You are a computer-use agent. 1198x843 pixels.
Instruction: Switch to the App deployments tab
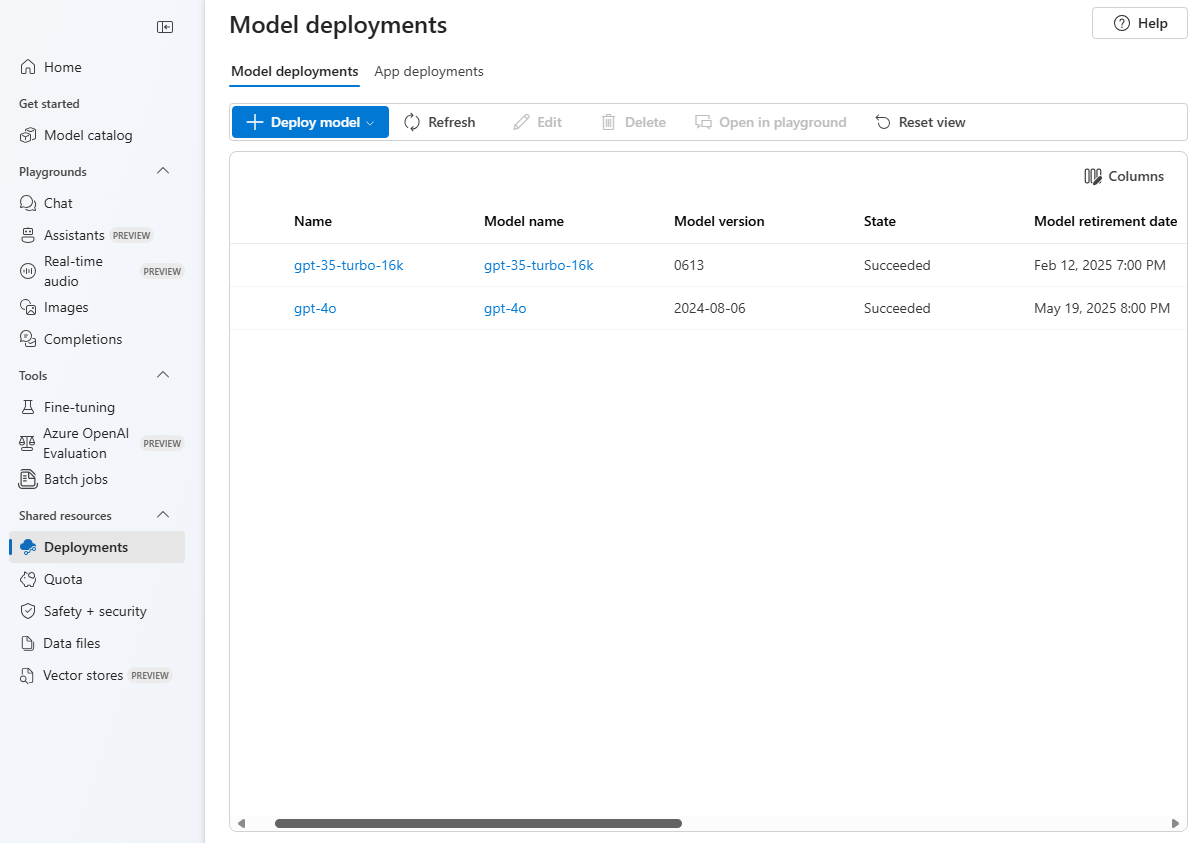(x=429, y=71)
